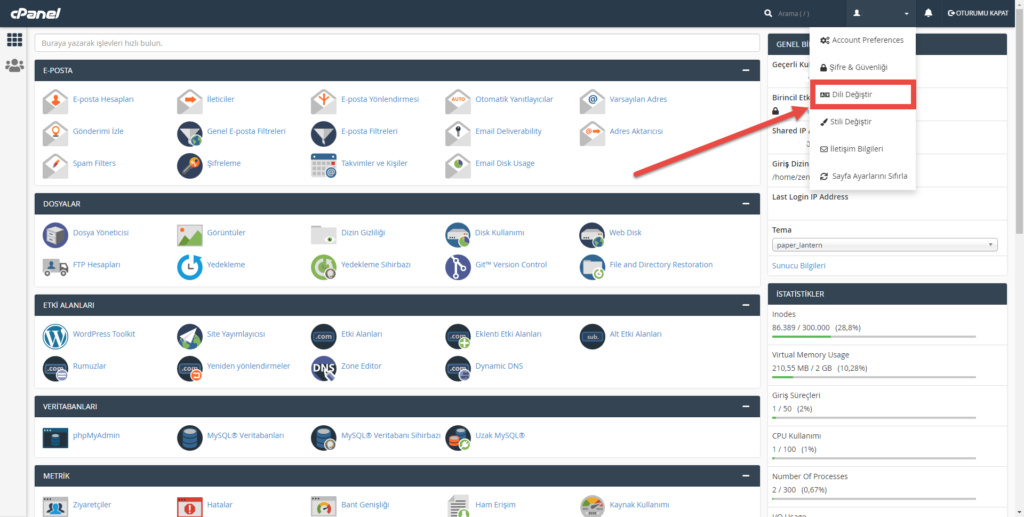
Task: Open the Sunucu Bilgileri link
Action: (x=799, y=266)
